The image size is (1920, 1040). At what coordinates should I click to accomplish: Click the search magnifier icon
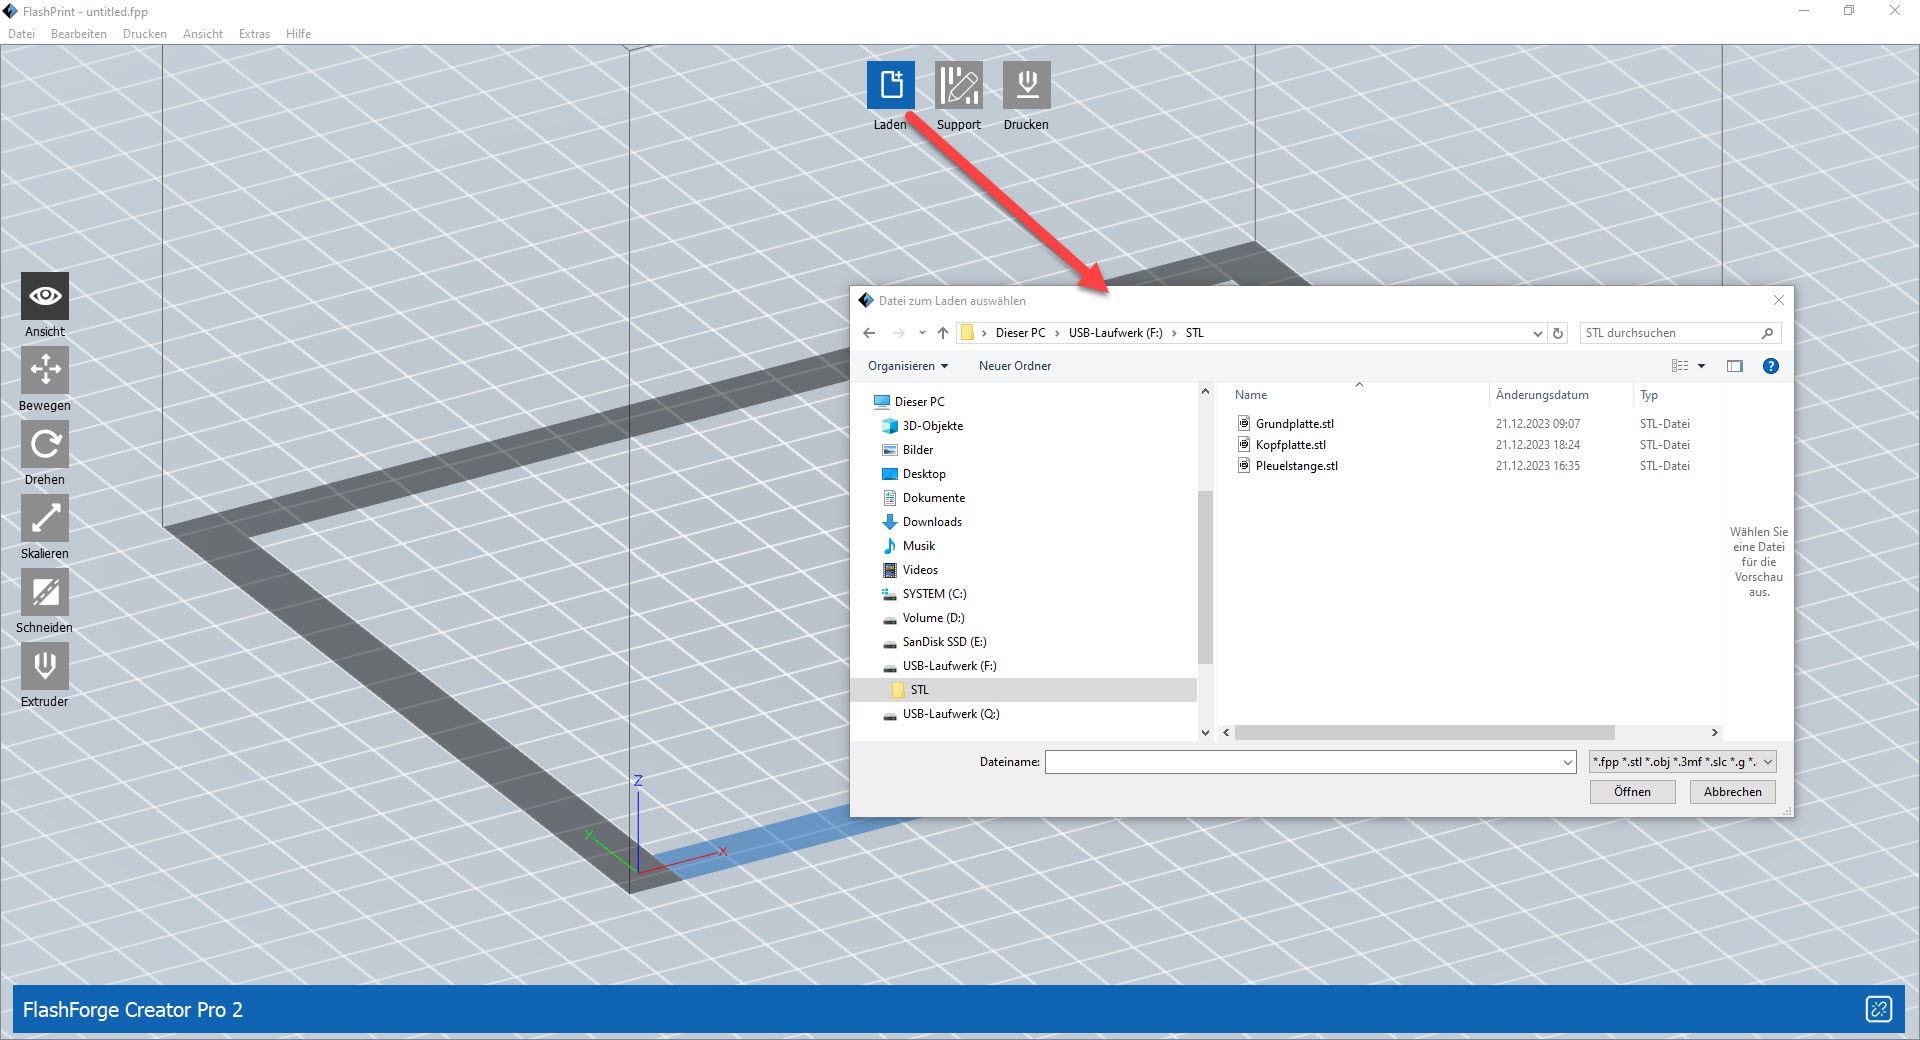[1767, 333]
